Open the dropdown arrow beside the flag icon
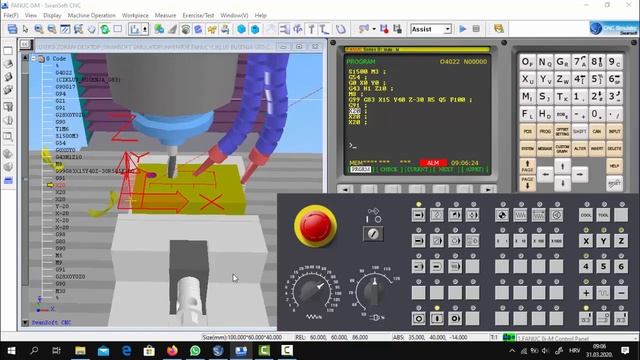Image resolution: width=640 pixels, height=360 pixels. [374, 29]
